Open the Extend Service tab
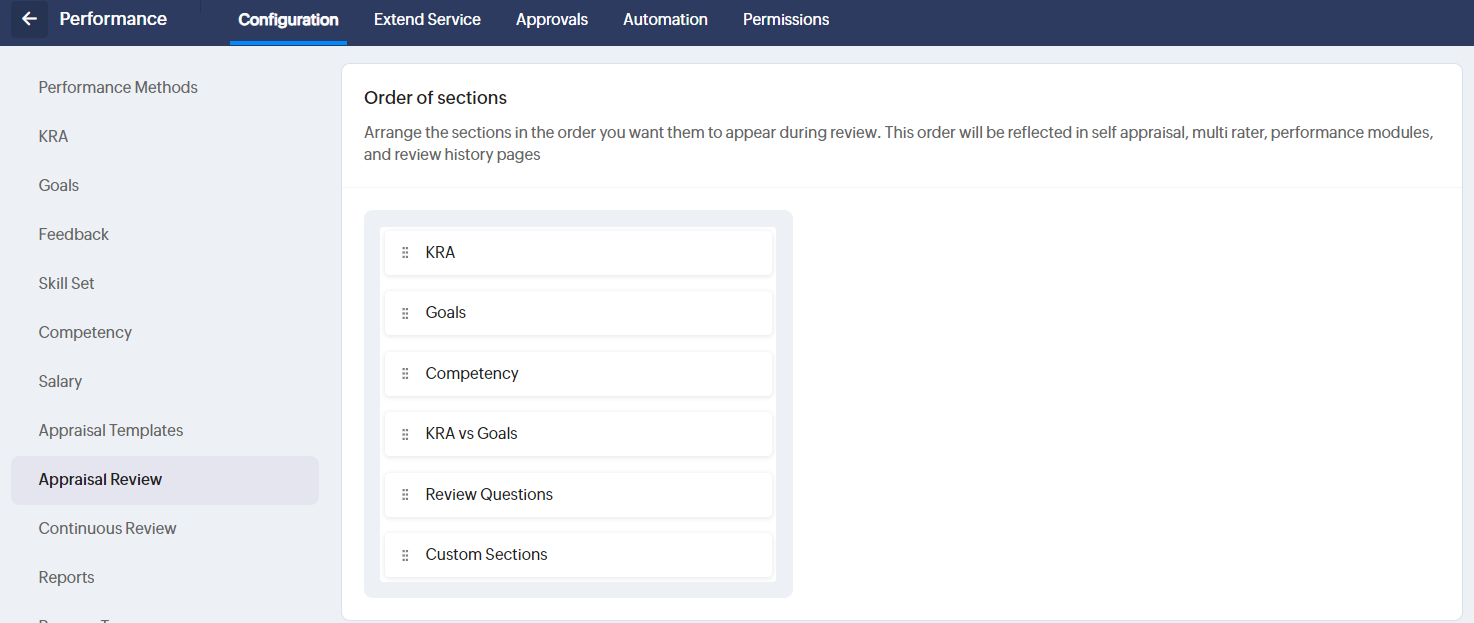 427,20
